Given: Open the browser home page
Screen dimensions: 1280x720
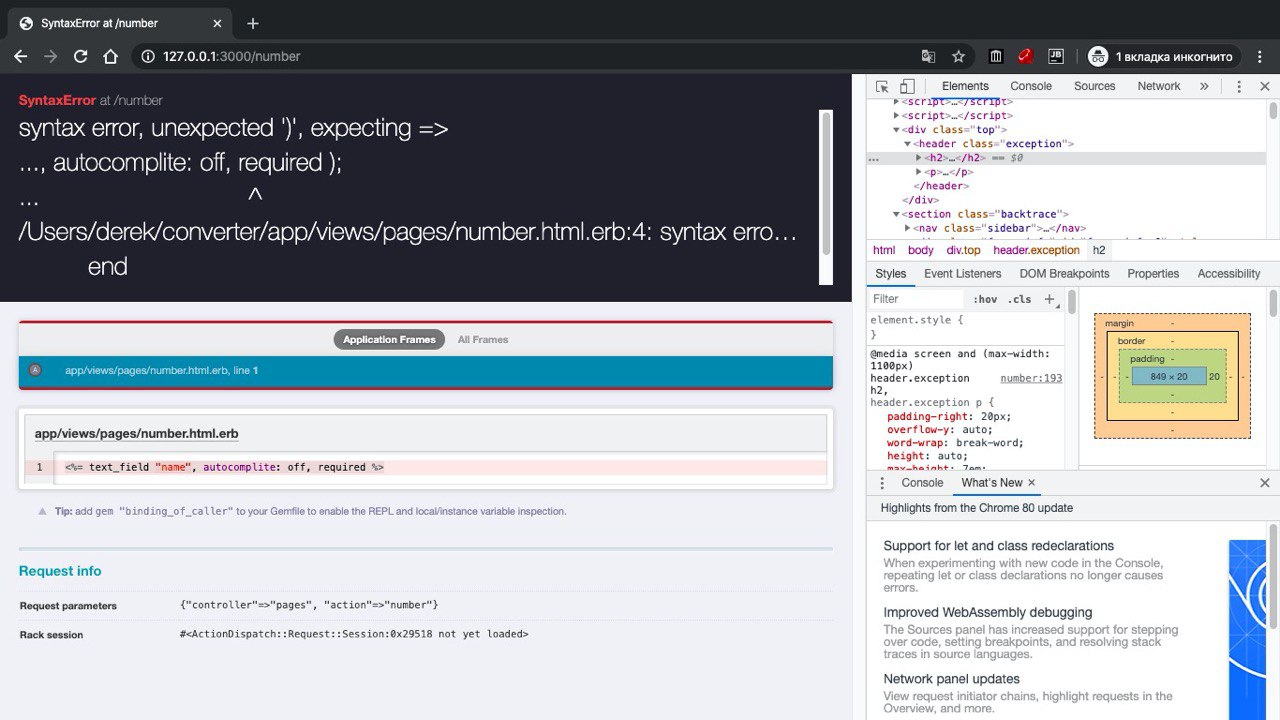Looking at the screenshot, I should 111,57.
